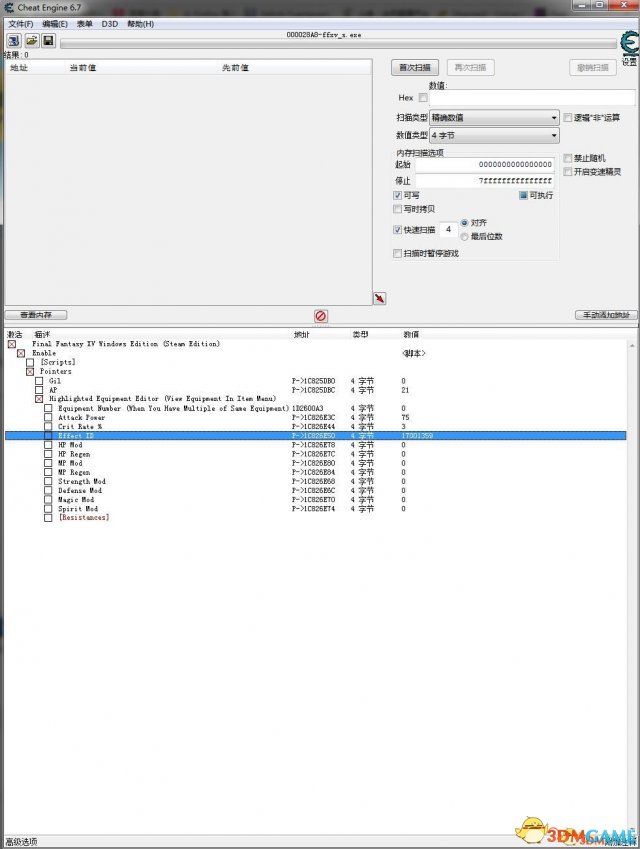Screen dimensions: 640x849
Task: Click the 当前值 column header
Action: [83, 68]
